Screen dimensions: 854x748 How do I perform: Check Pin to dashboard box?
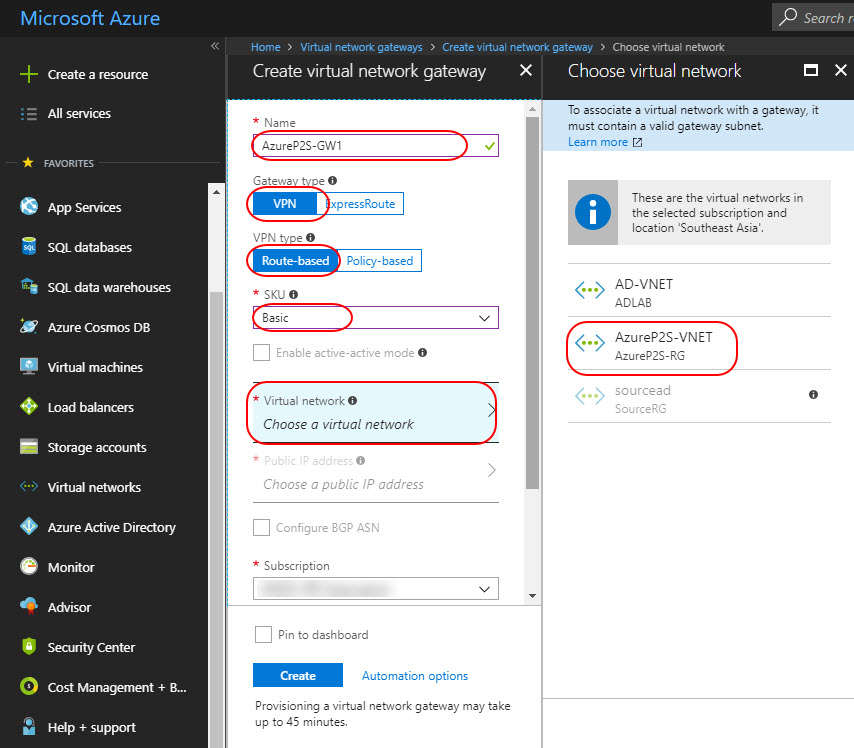point(264,634)
